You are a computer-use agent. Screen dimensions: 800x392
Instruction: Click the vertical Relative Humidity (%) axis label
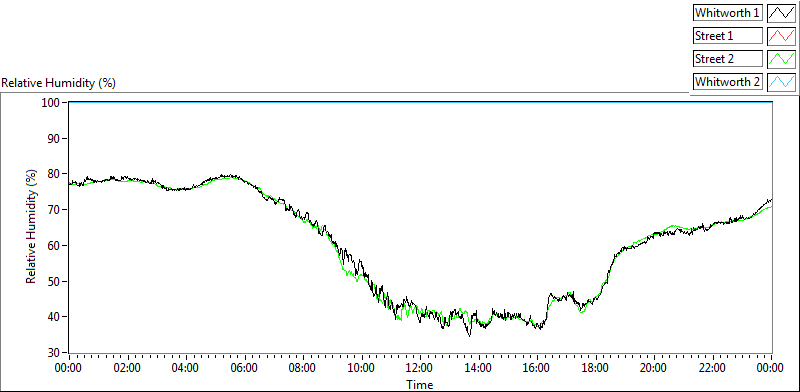pos(32,227)
